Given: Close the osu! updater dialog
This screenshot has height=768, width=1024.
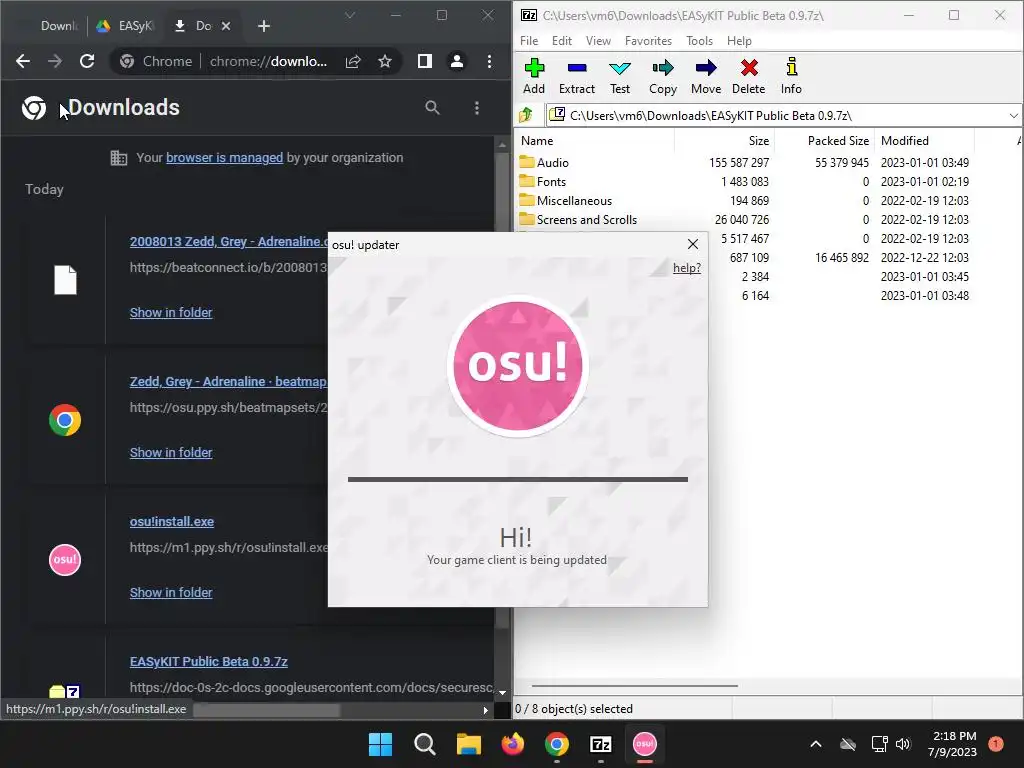Looking at the screenshot, I should [693, 244].
